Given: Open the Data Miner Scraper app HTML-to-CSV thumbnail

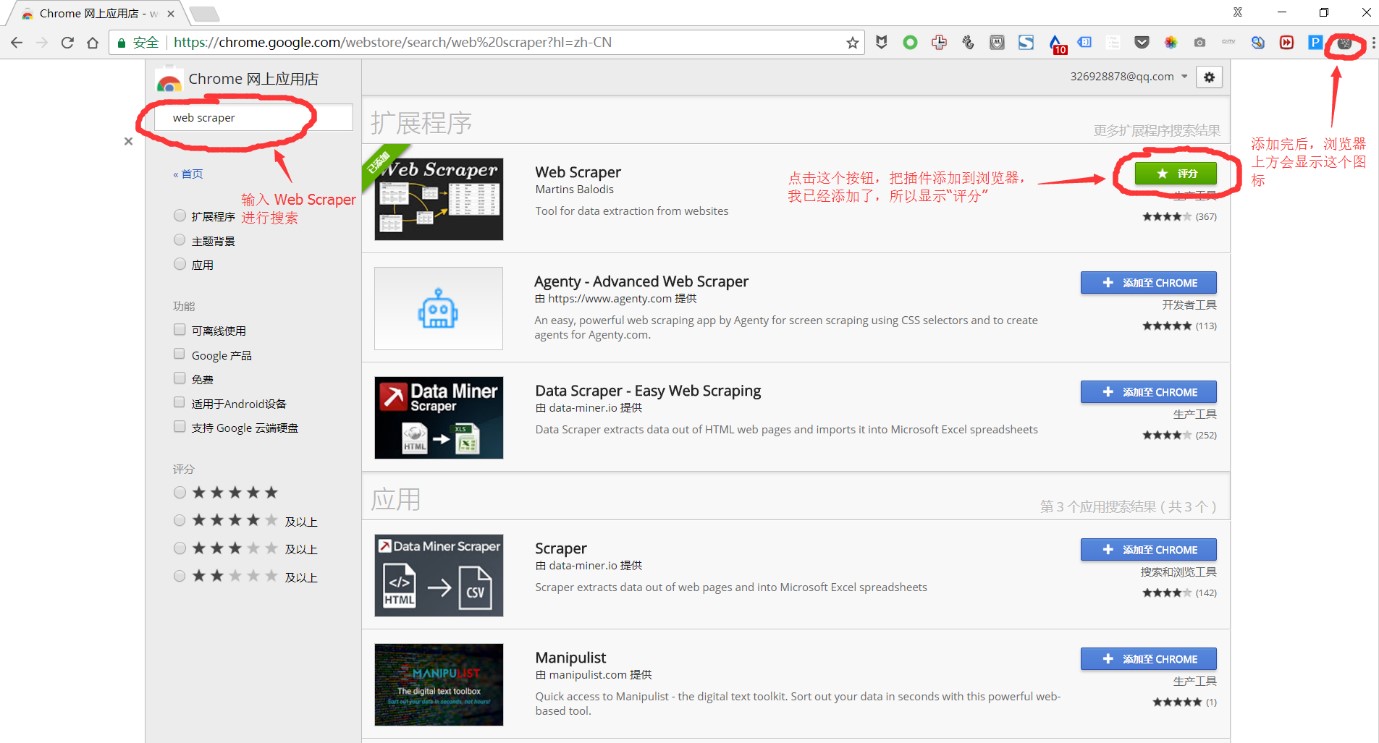Looking at the screenshot, I should pos(439,575).
